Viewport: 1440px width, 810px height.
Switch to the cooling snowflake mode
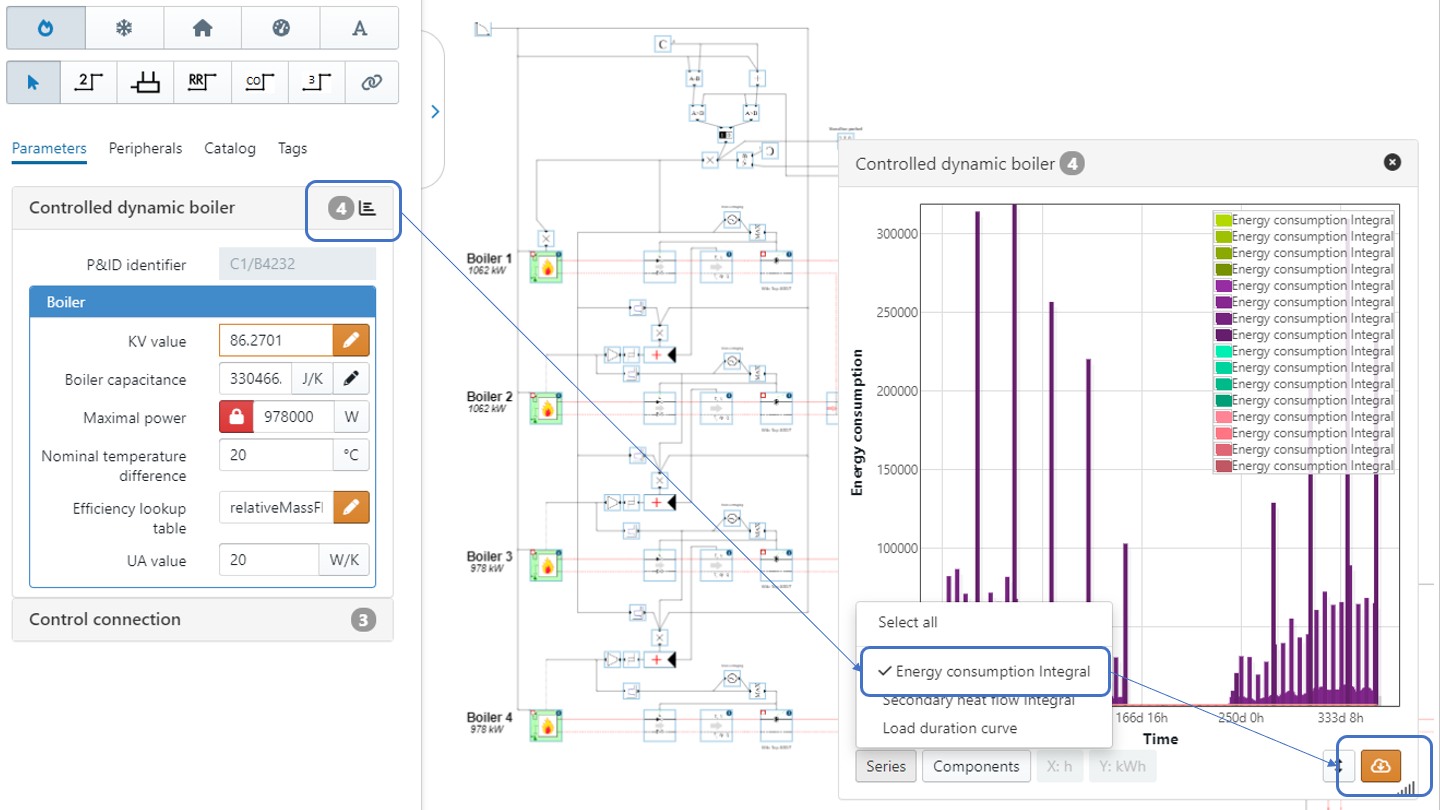point(124,28)
